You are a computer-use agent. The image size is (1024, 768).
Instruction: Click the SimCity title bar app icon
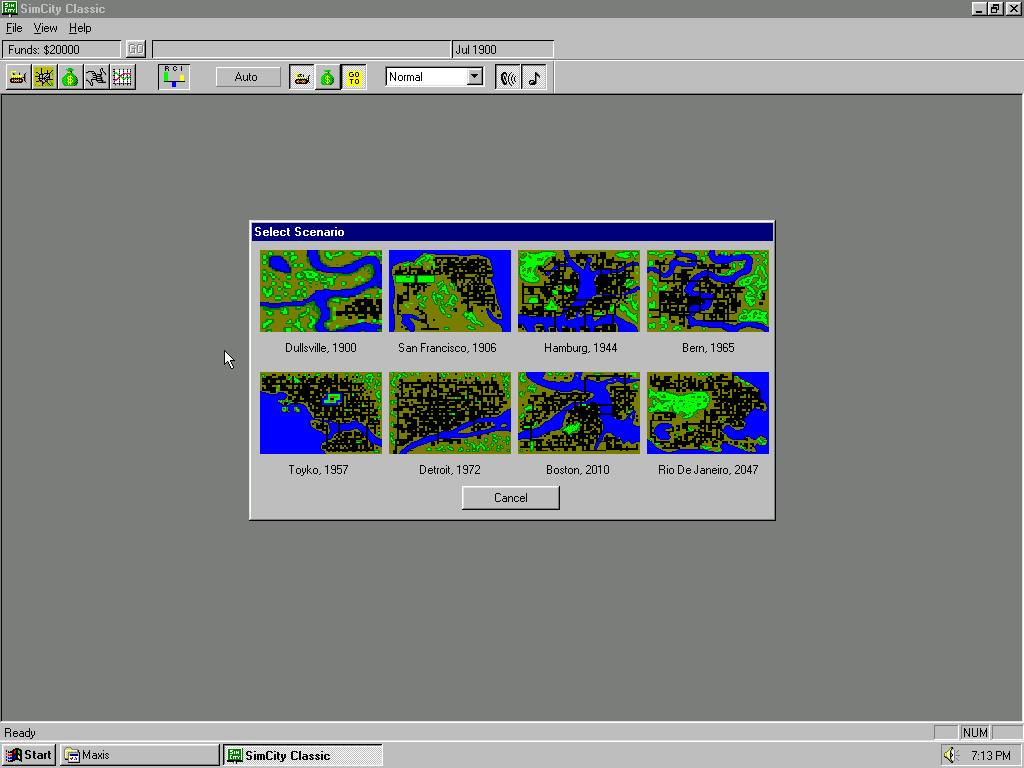tap(9, 8)
